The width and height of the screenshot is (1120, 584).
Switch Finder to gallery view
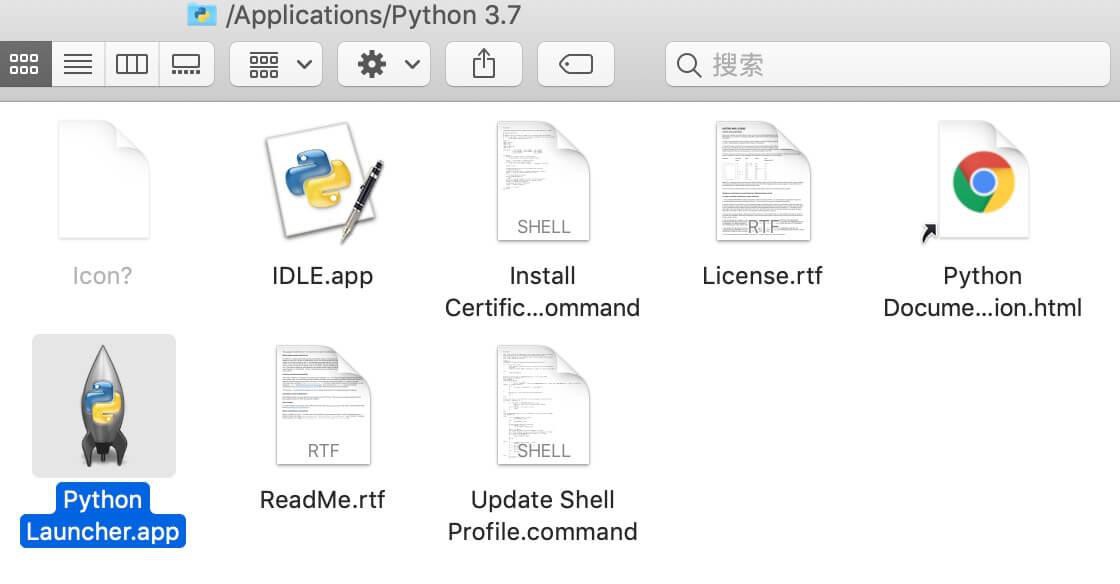click(186, 64)
